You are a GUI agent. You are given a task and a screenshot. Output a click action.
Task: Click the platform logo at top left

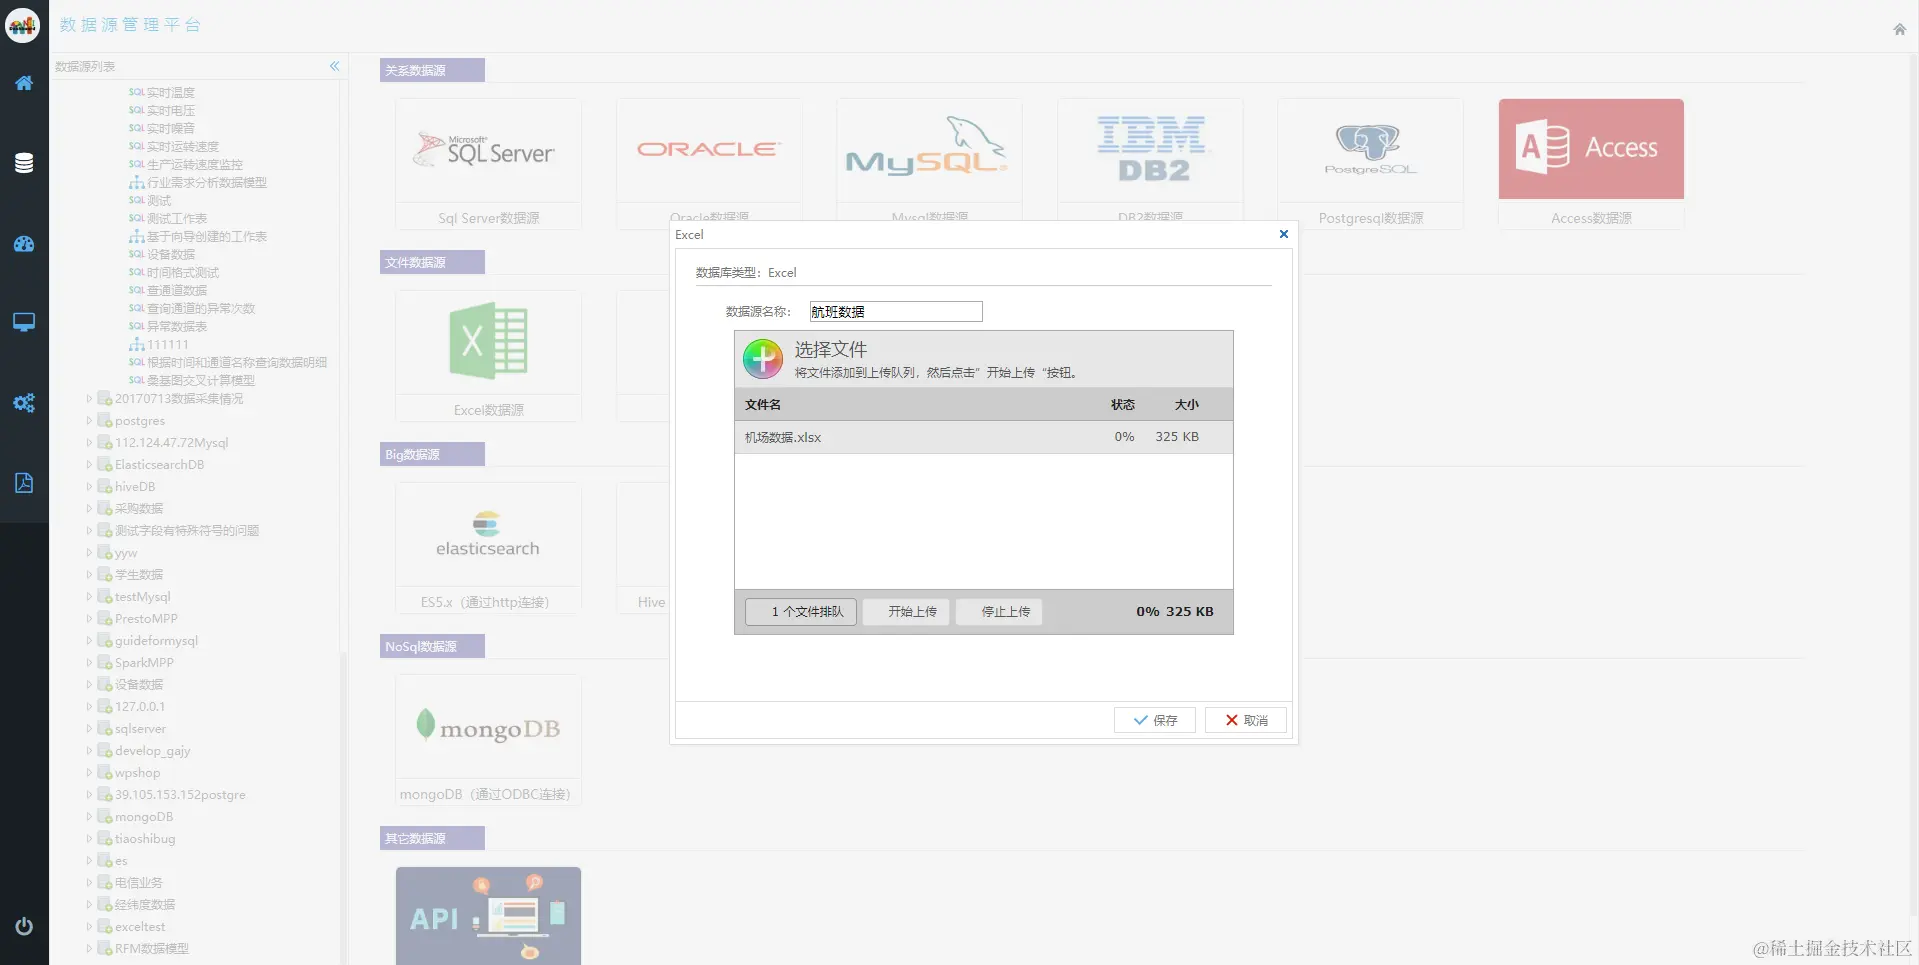(x=22, y=24)
